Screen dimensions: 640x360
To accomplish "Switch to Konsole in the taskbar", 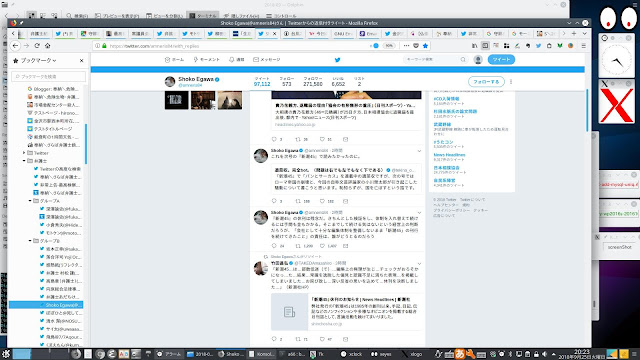I will click(x=261, y=354).
